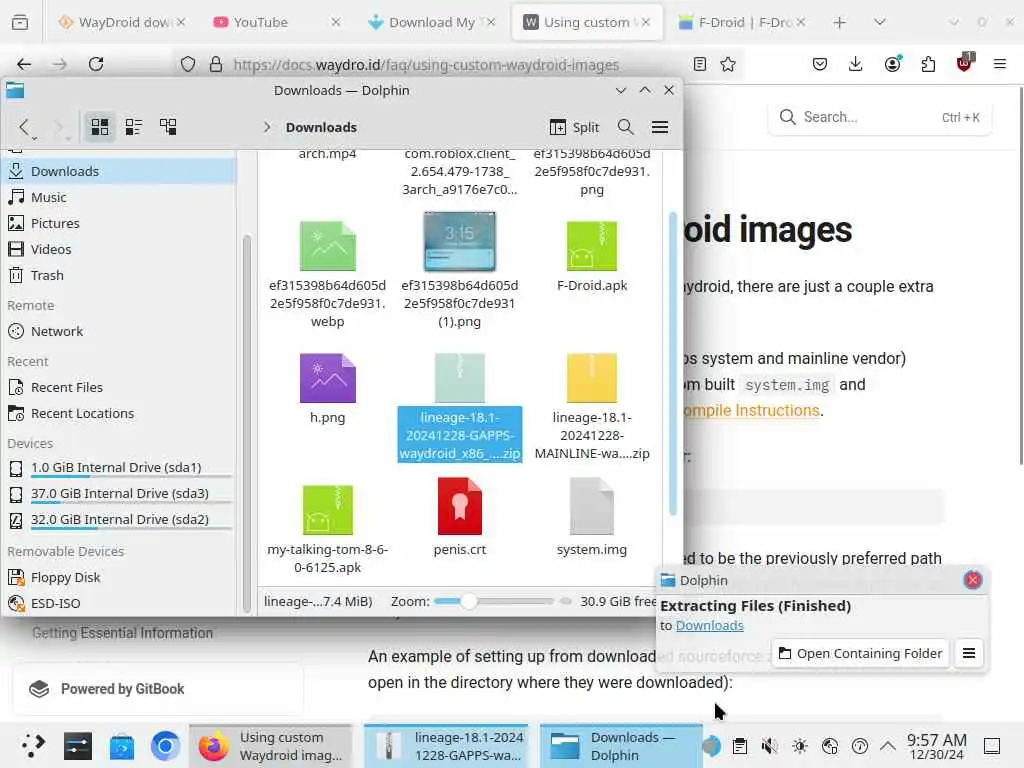Switch to F-Droid browser tab
1024x768 pixels.
742,22
